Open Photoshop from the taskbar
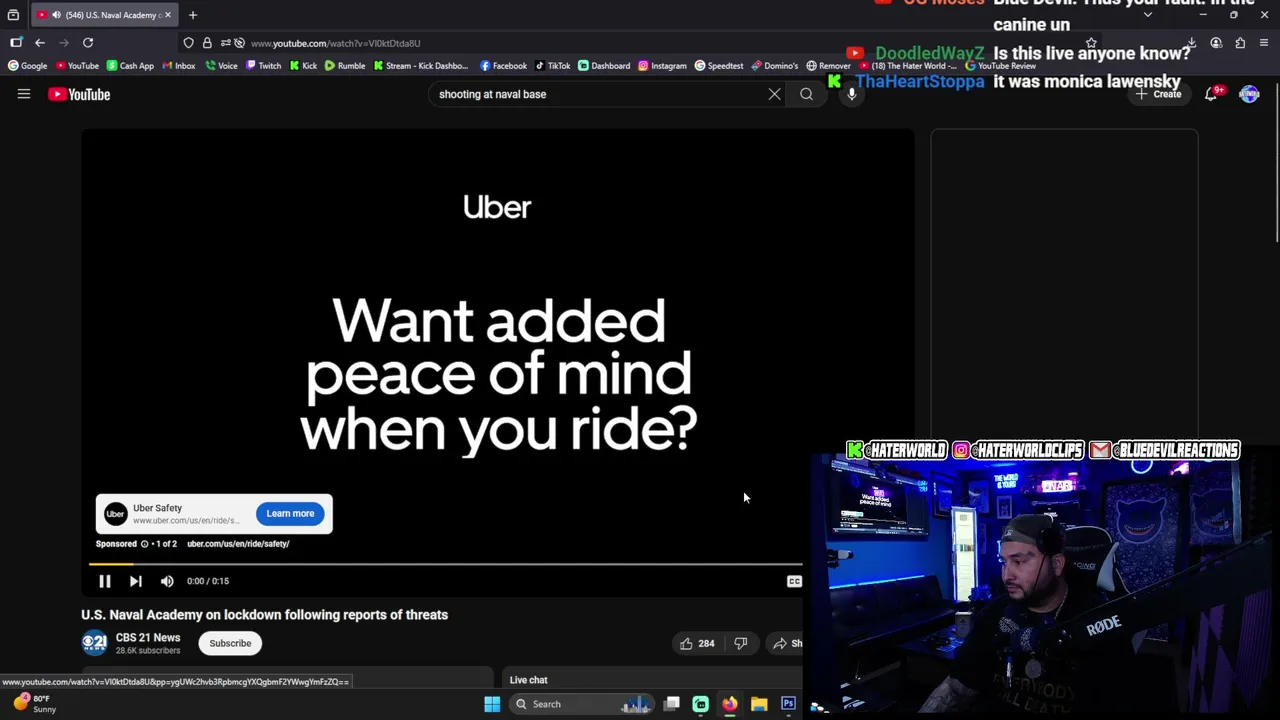The width and height of the screenshot is (1280, 720). [x=788, y=704]
